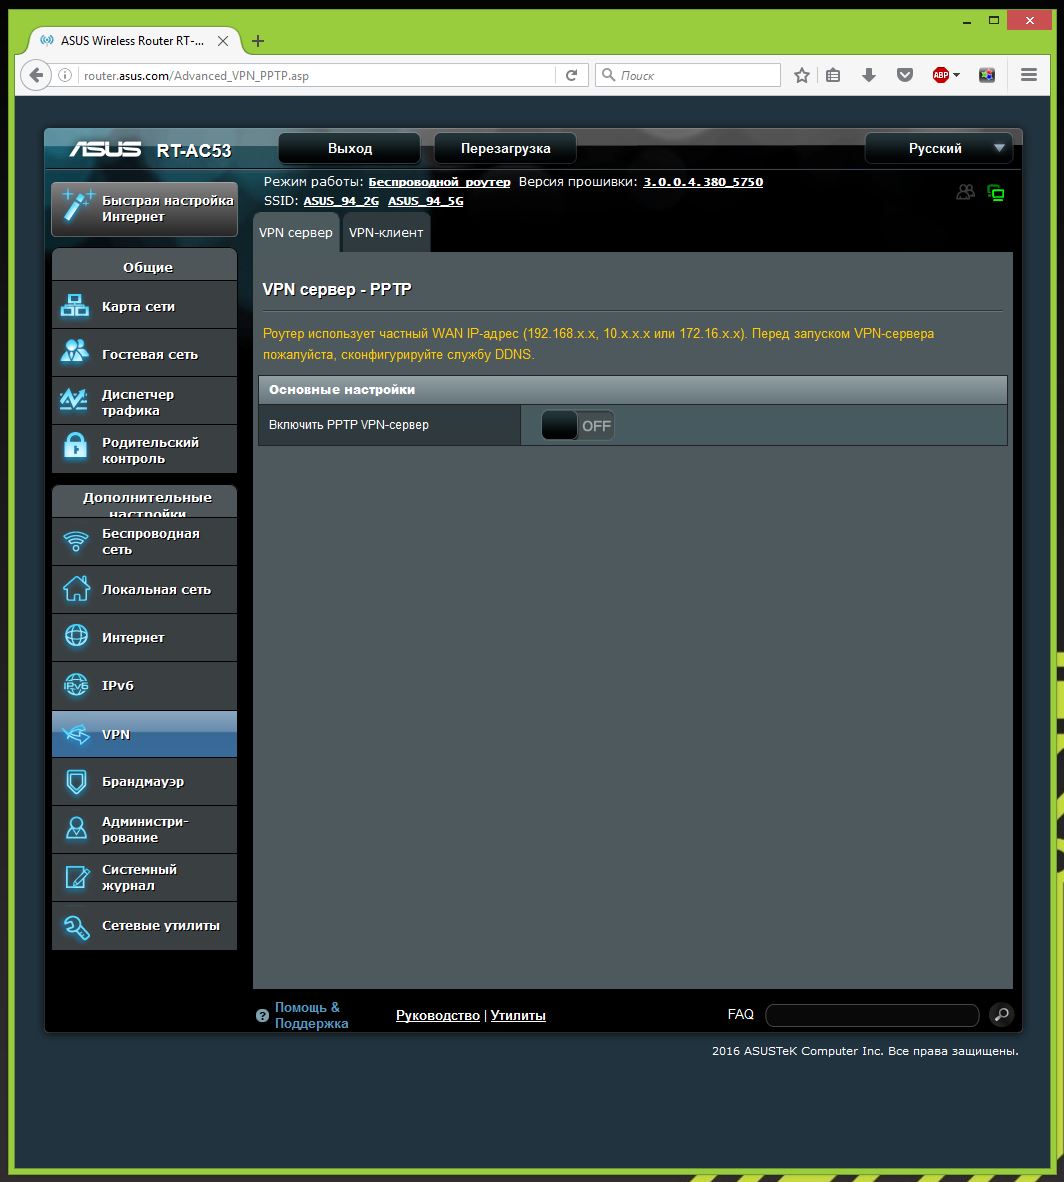Image resolution: width=1064 pixels, height=1182 pixels.
Task: Open the ASUS_94_5G SSID link
Action: point(426,201)
